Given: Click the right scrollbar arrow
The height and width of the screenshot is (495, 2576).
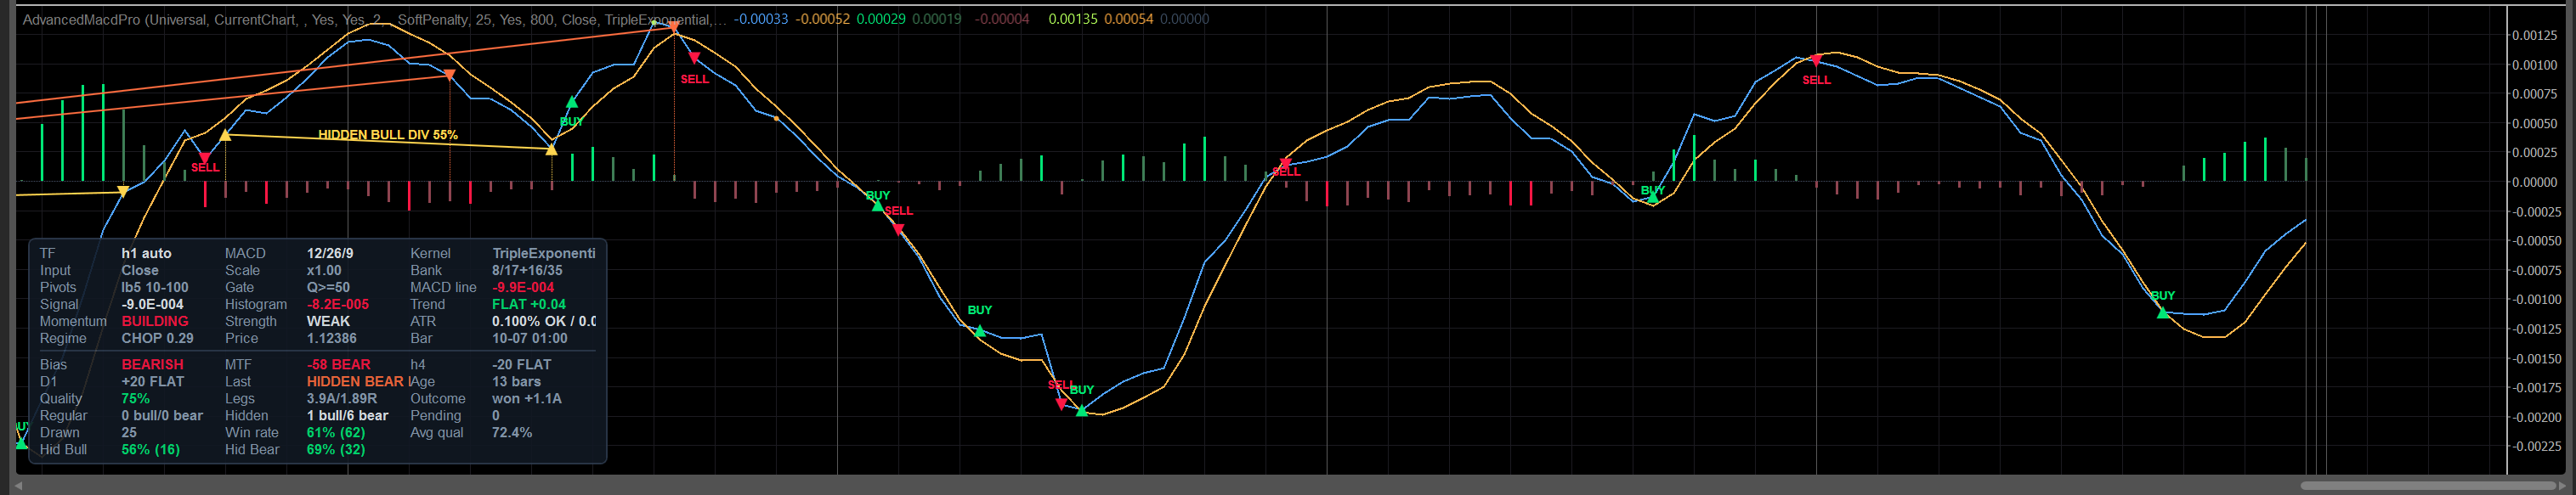Looking at the screenshot, I should (x=2561, y=486).
